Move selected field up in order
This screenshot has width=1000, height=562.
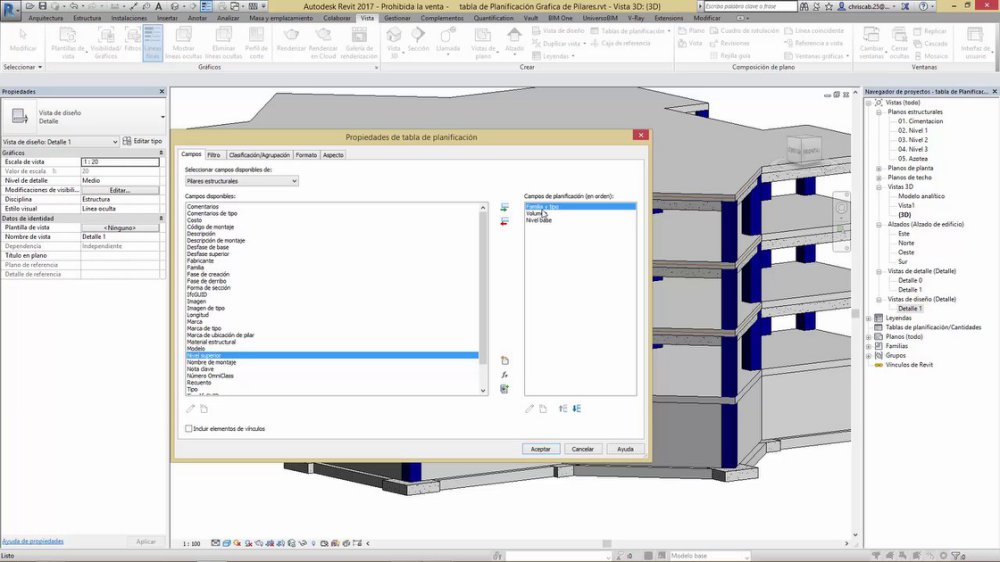point(563,409)
